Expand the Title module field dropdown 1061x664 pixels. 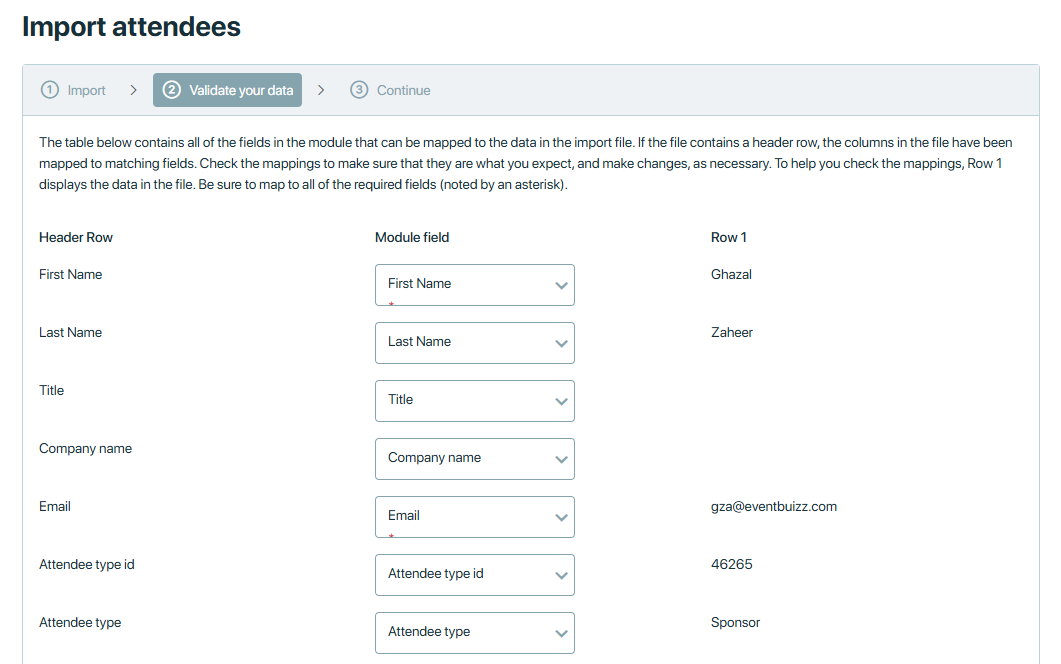click(474, 401)
